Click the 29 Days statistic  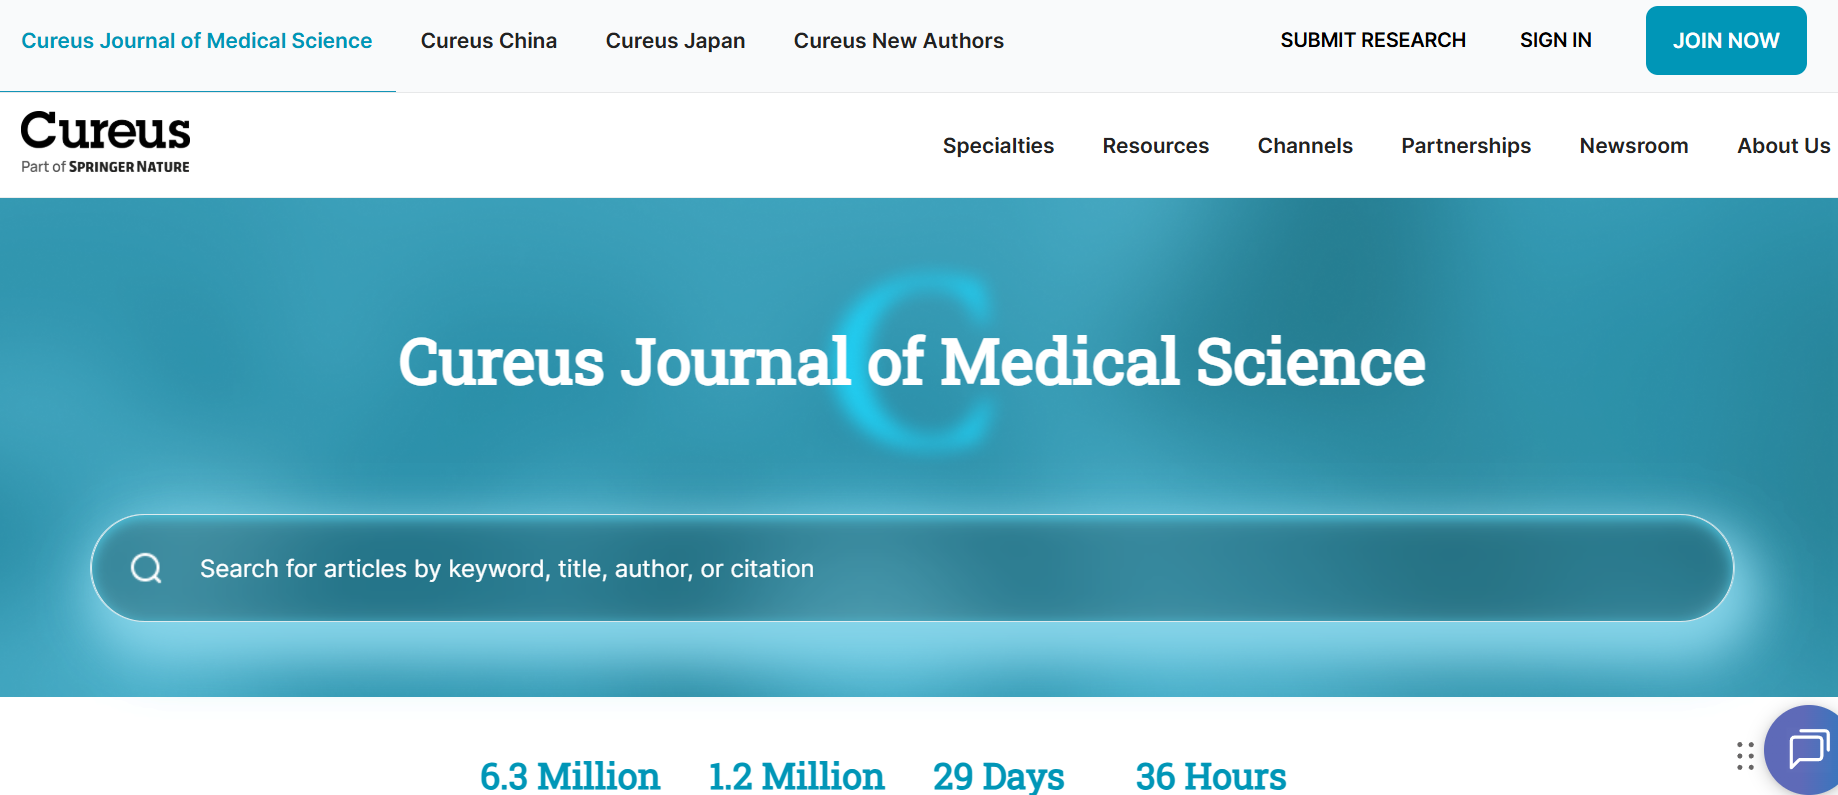(998, 776)
